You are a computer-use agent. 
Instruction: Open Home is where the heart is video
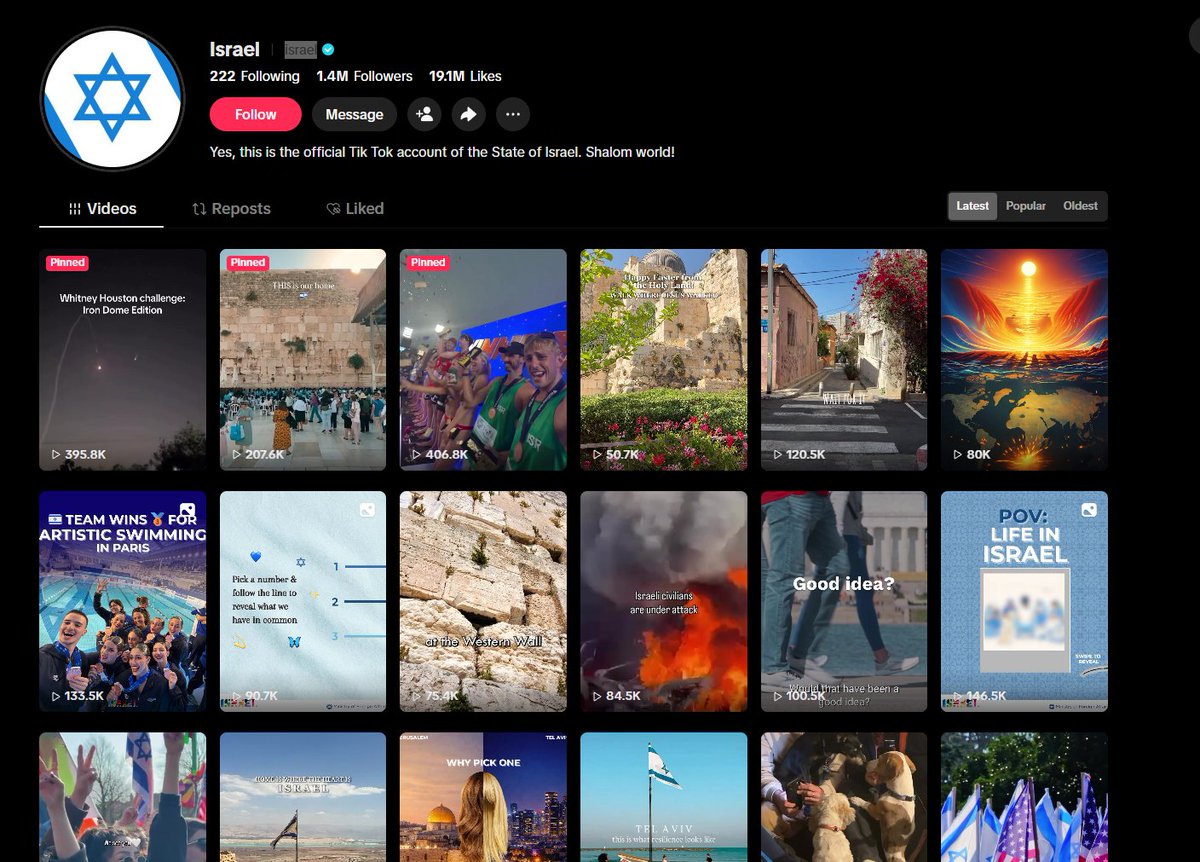[303, 797]
